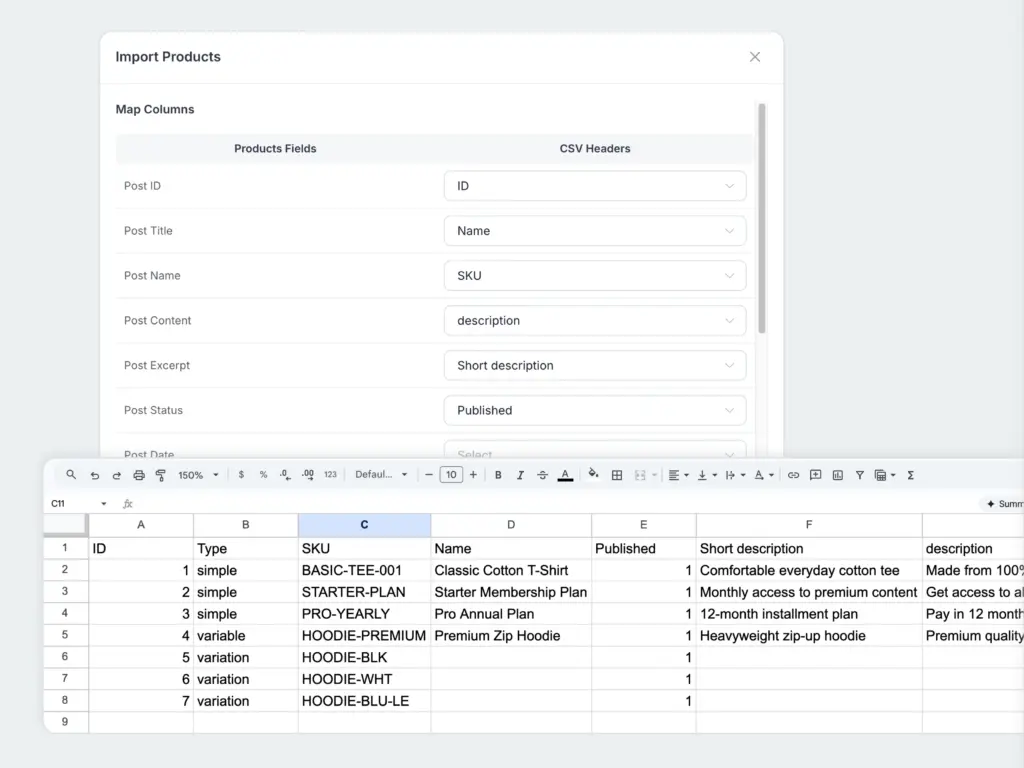Viewport: 1024px width, 768px height.
Task: Open the text rotation dropdown
Action: 764,475
